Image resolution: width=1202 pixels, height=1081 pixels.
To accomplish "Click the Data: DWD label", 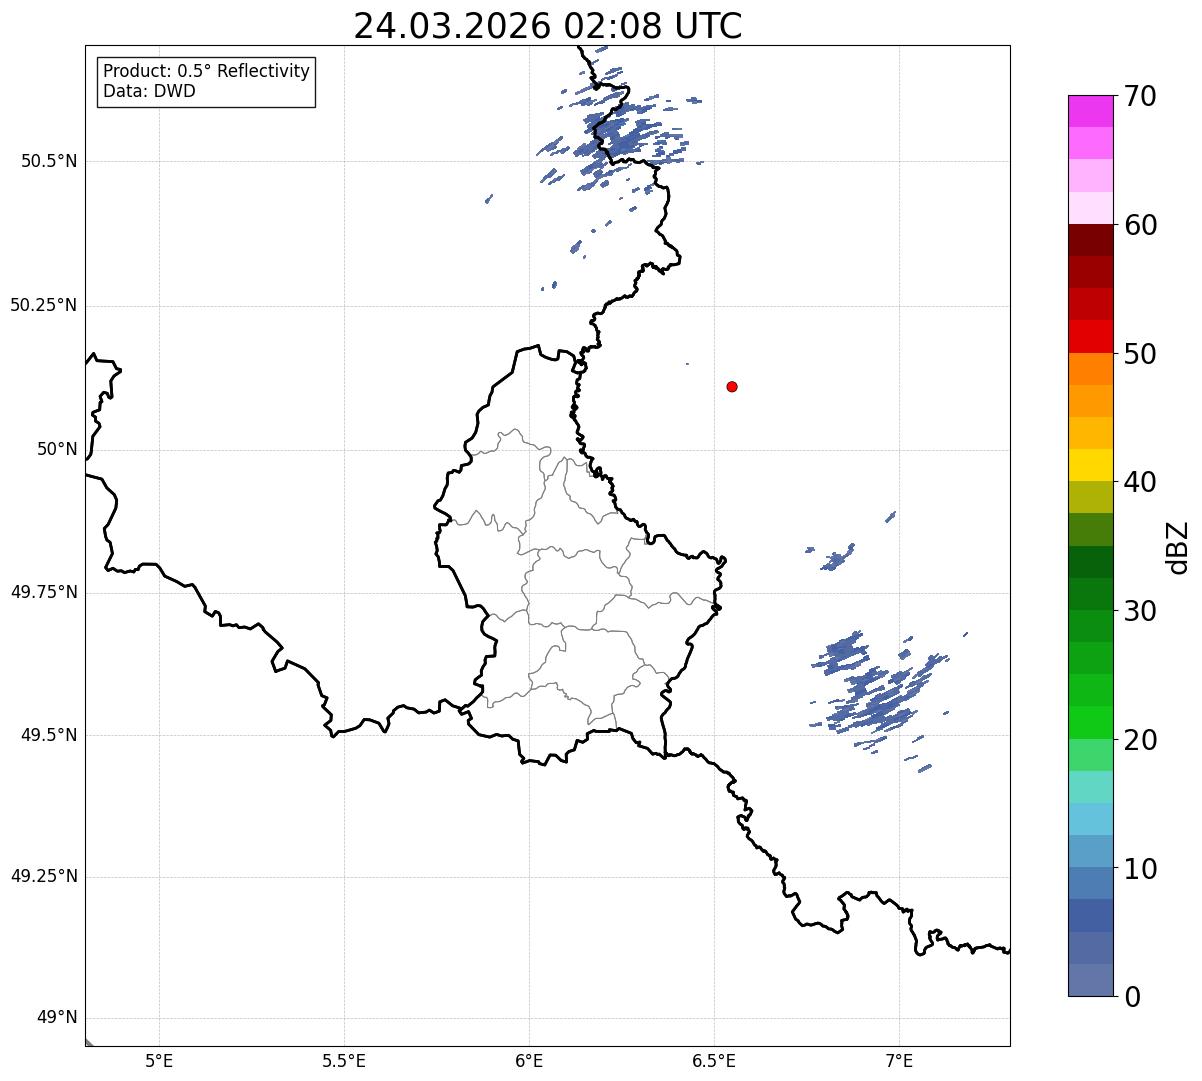I will click(149, 91).
